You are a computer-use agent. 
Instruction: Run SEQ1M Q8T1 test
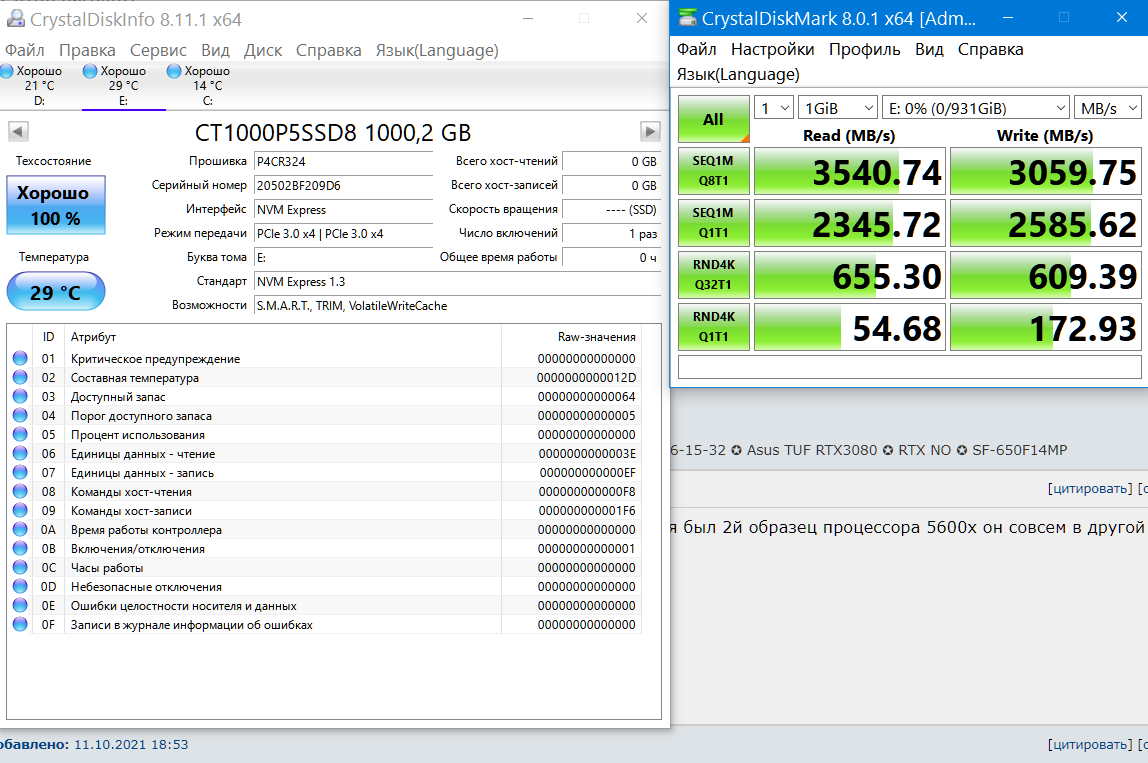coord(714,171)
